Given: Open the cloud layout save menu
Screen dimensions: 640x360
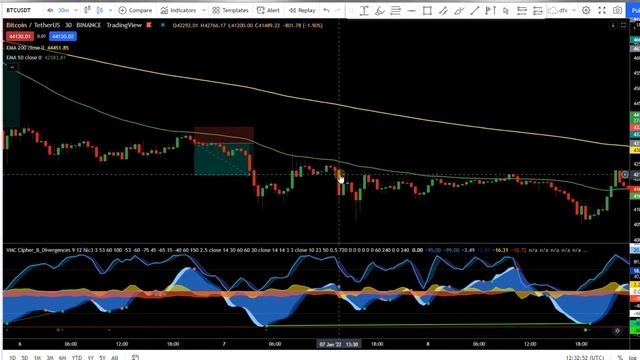Looking at the screenshot, I should 558,10.
